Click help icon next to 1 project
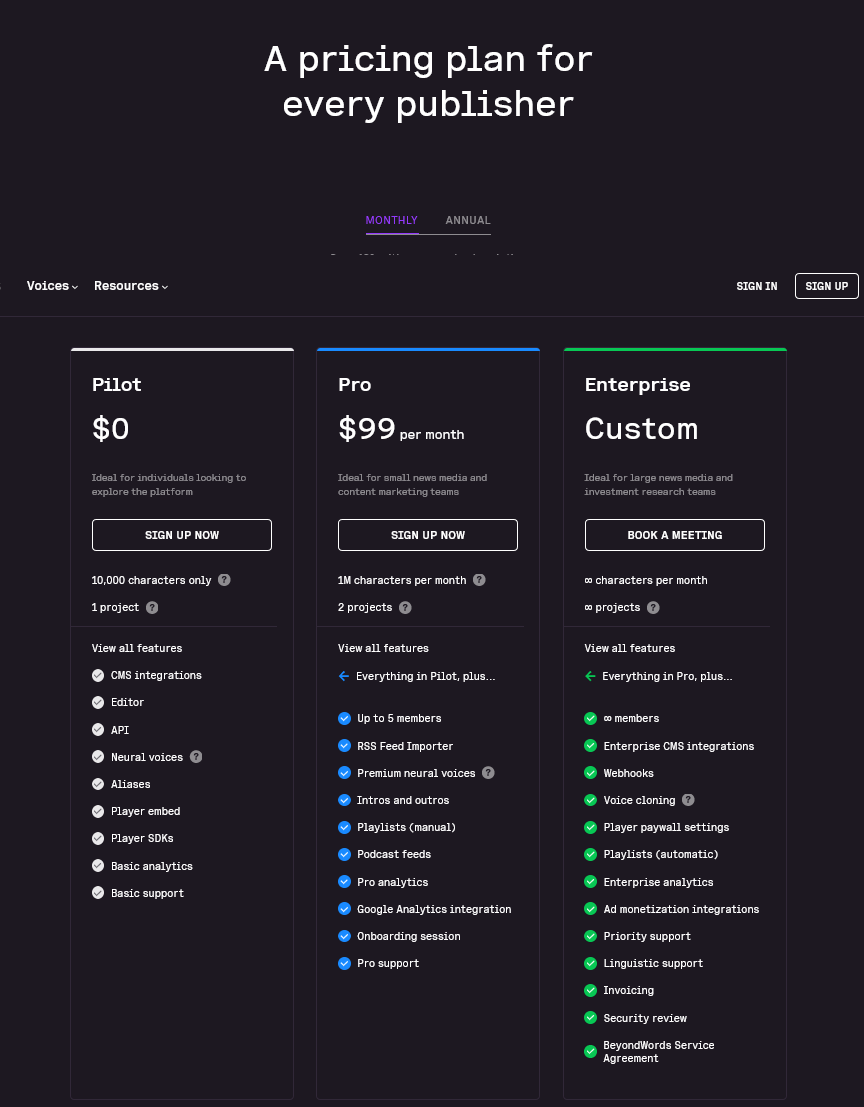Viewport: 864px width, 1107px height. 152,607
